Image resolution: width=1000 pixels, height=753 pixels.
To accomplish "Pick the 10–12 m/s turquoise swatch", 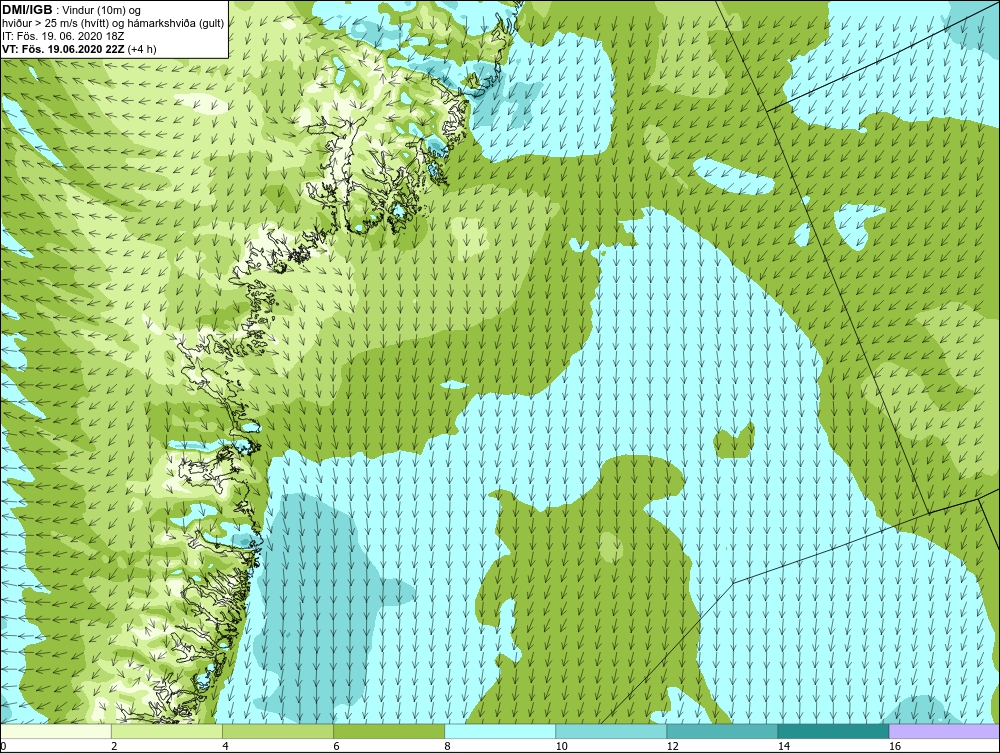I will pos(611,731).
